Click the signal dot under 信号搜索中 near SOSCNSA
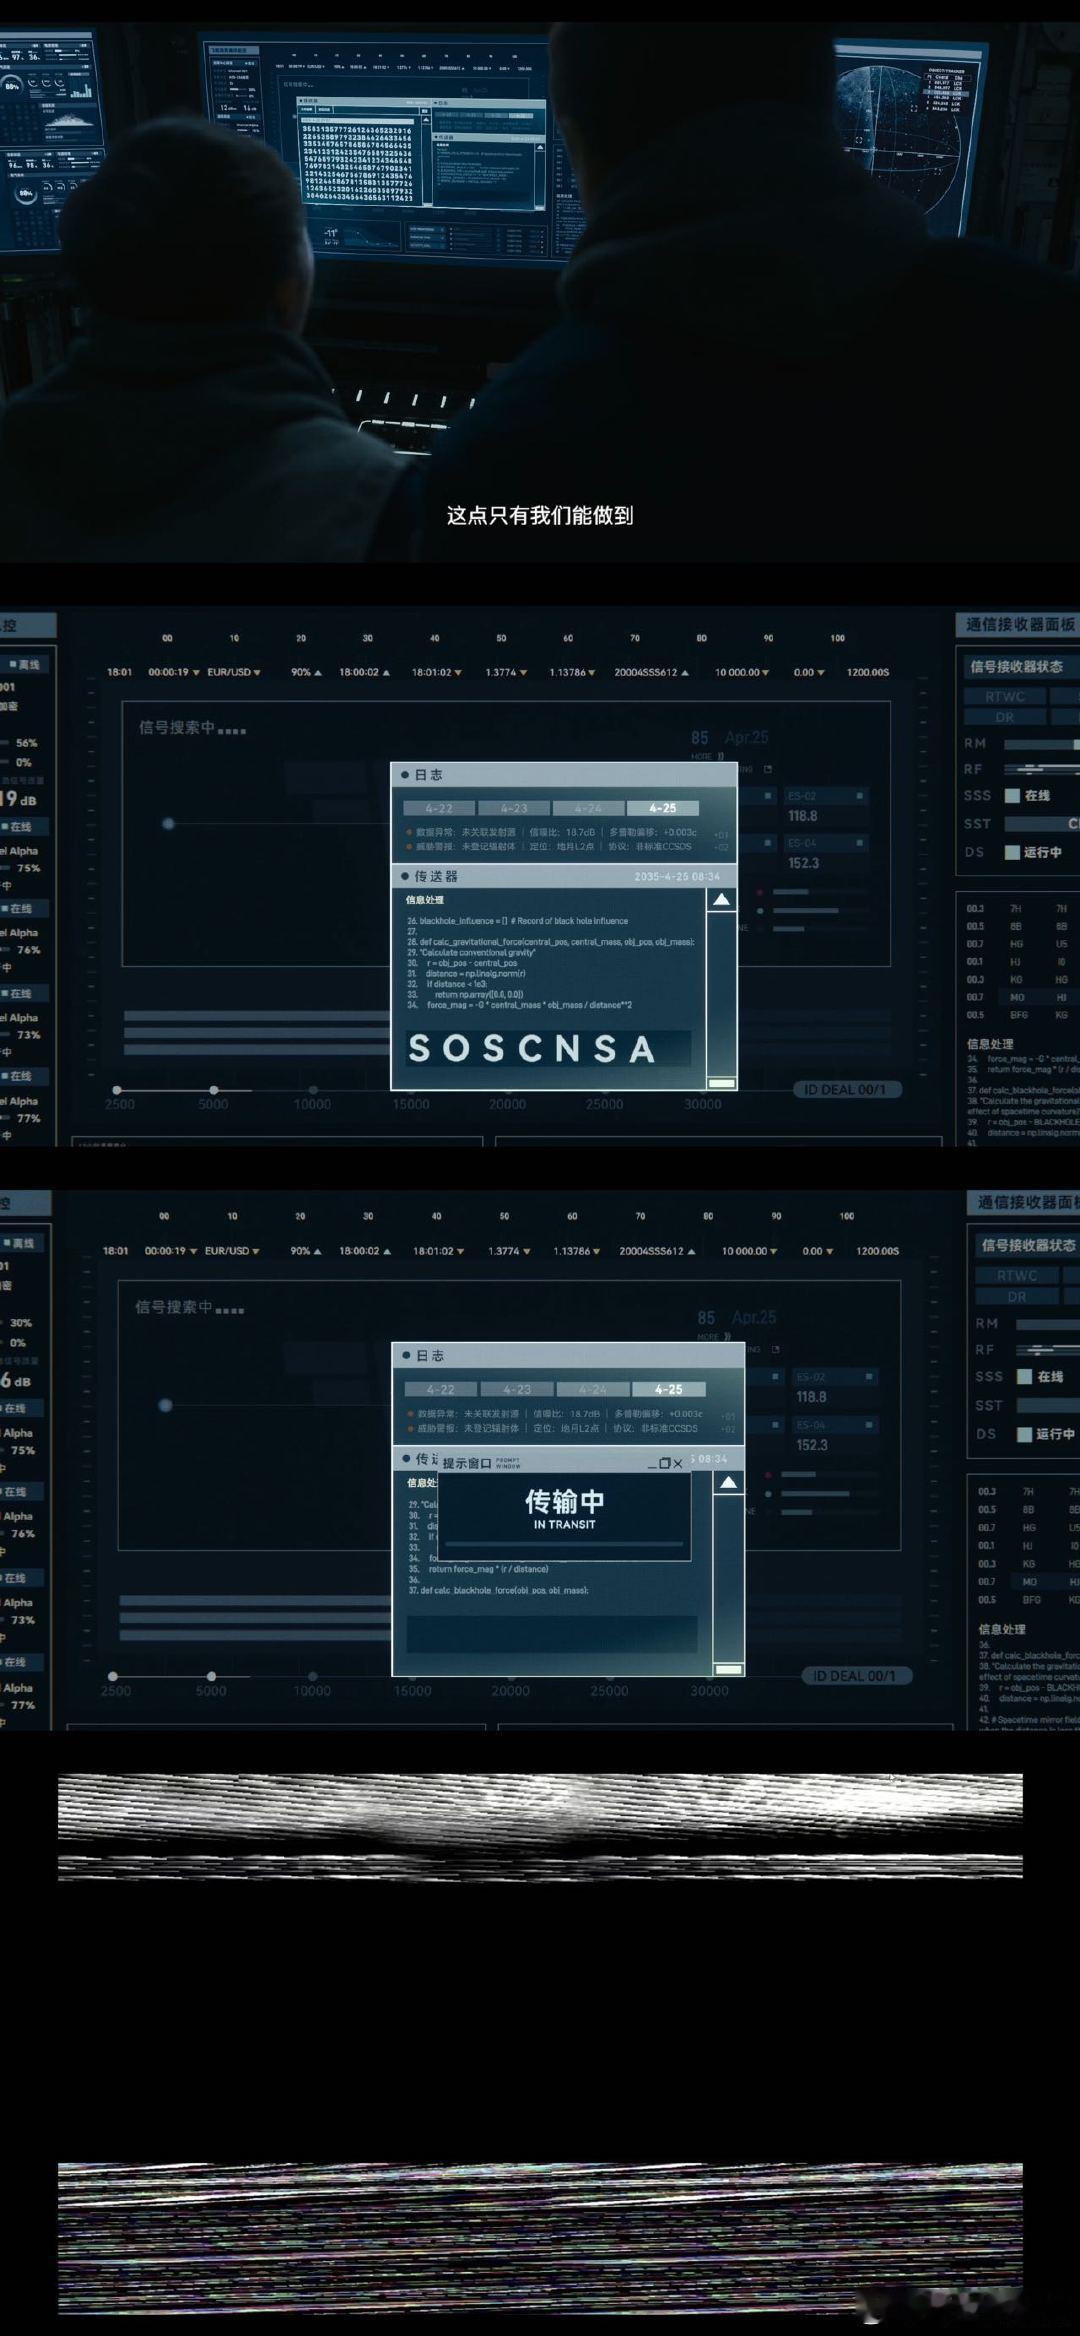 tap(168, 824)
